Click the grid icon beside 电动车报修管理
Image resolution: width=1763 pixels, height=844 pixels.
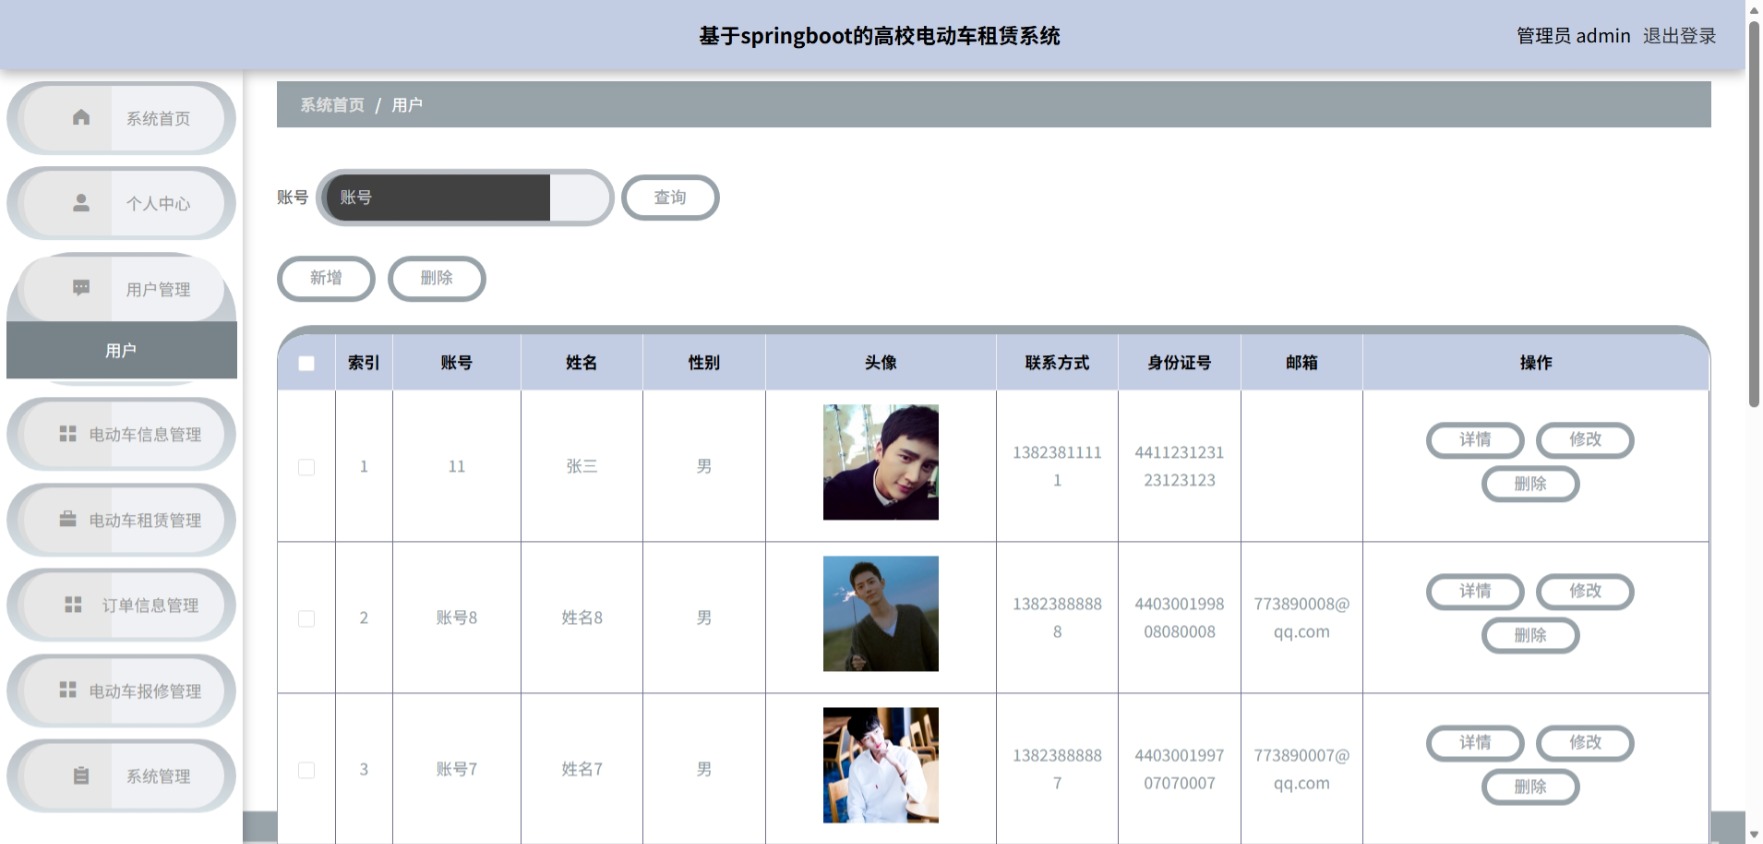67,690
